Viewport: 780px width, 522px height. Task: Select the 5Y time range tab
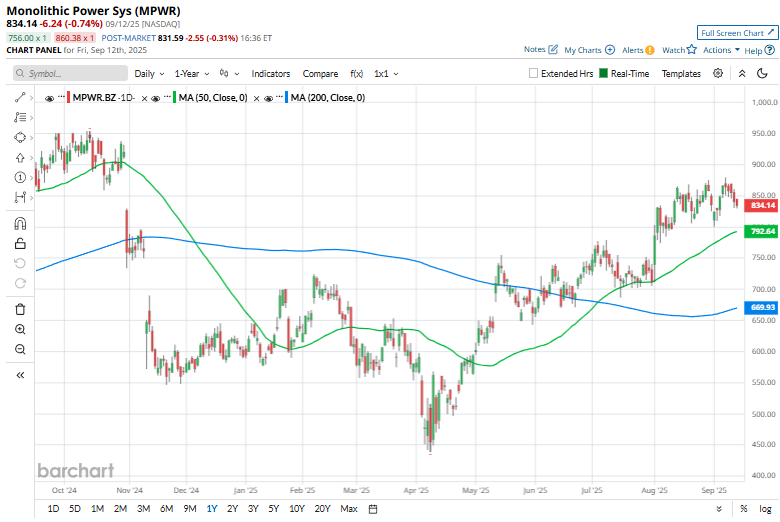click(274, 509)
